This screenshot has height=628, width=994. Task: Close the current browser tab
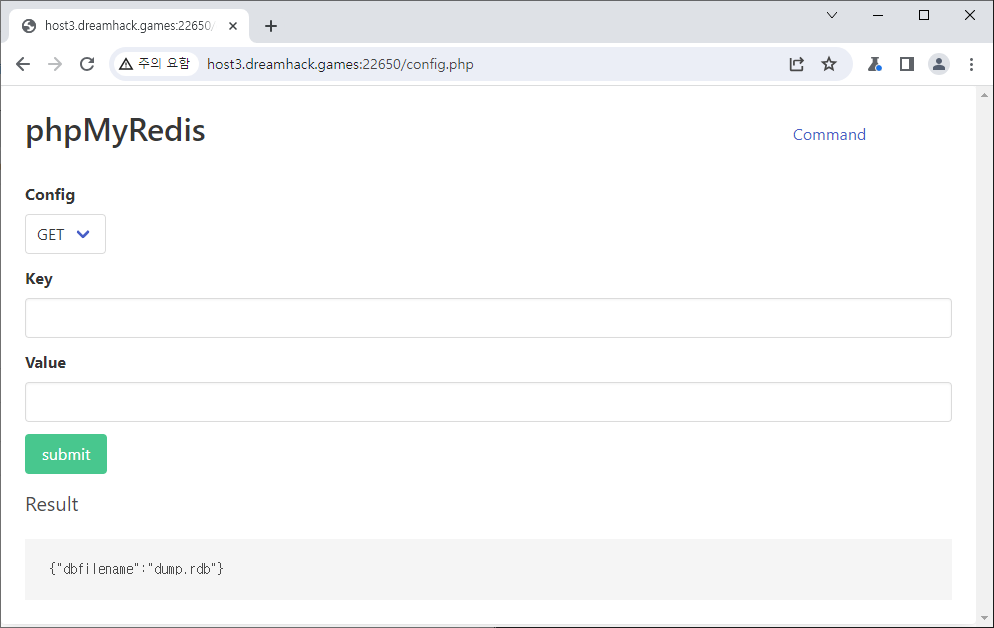tap(233, 26)
